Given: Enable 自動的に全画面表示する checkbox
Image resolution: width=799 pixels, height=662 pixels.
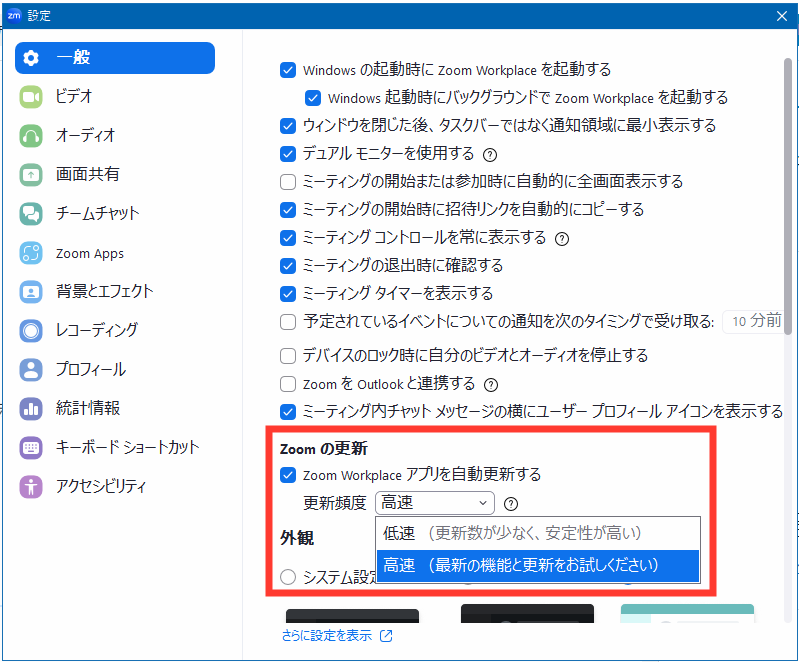Looking at the screenshot, I should 288,182.
